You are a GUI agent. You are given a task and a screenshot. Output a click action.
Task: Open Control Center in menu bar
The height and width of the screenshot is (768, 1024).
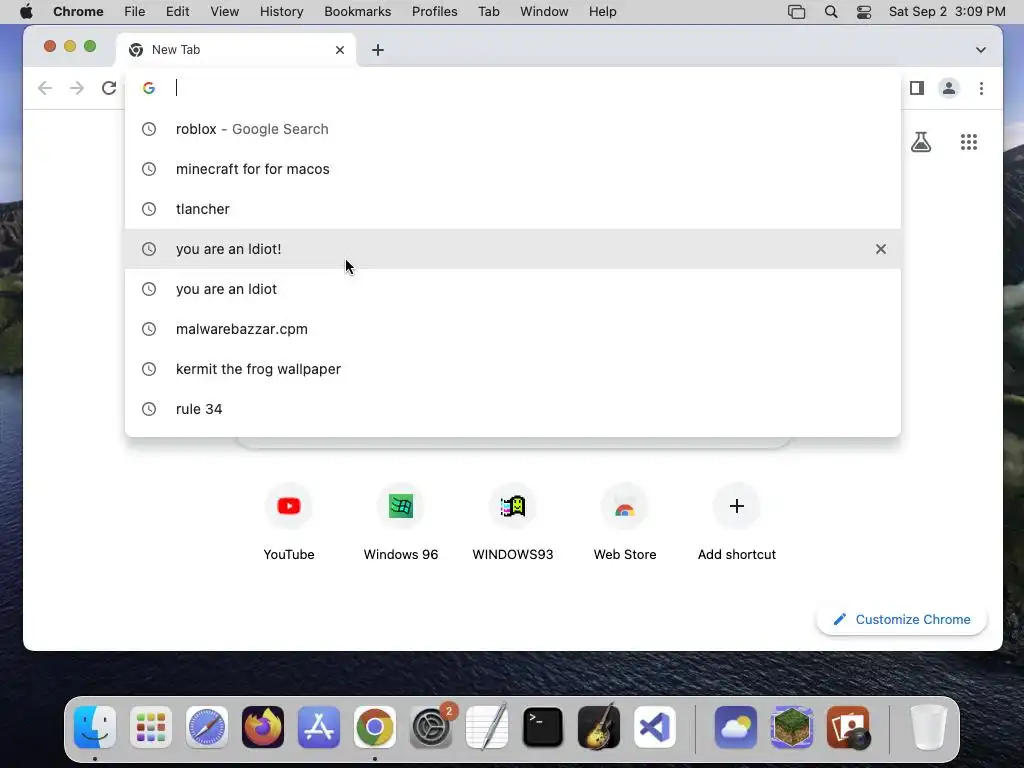point(863,12)
